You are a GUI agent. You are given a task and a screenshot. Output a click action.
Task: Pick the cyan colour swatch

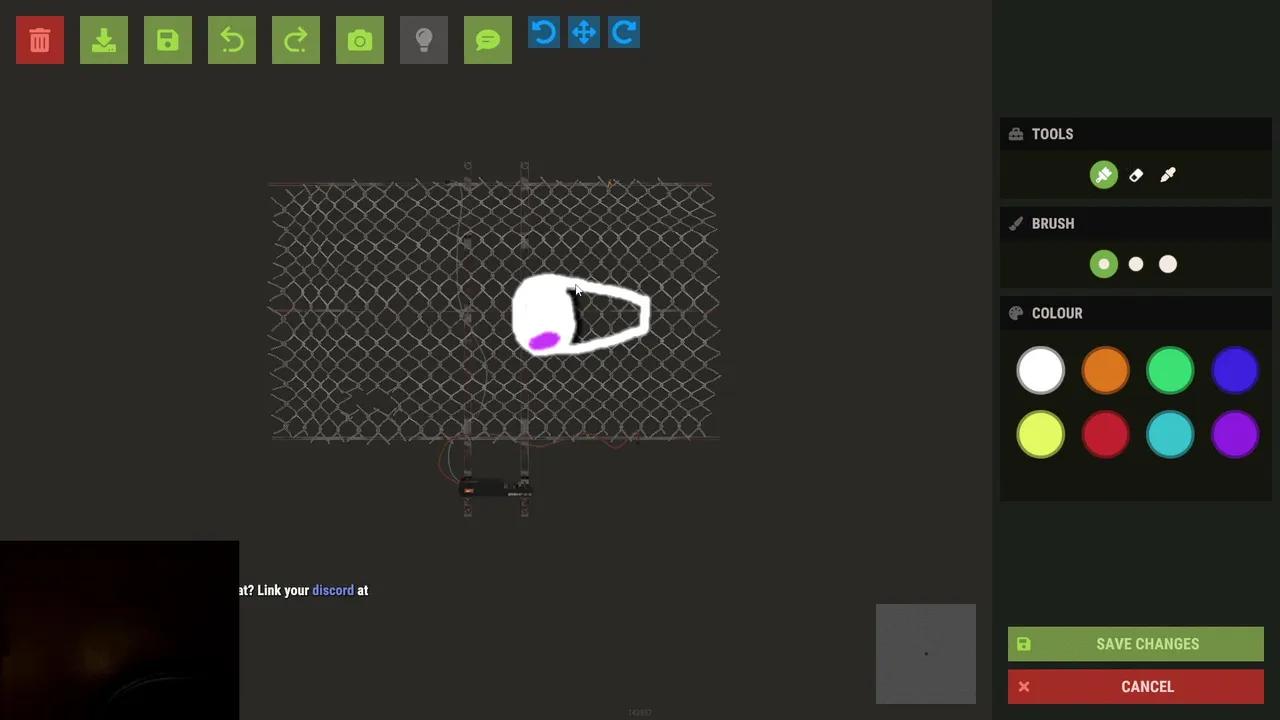(1170, 435)
